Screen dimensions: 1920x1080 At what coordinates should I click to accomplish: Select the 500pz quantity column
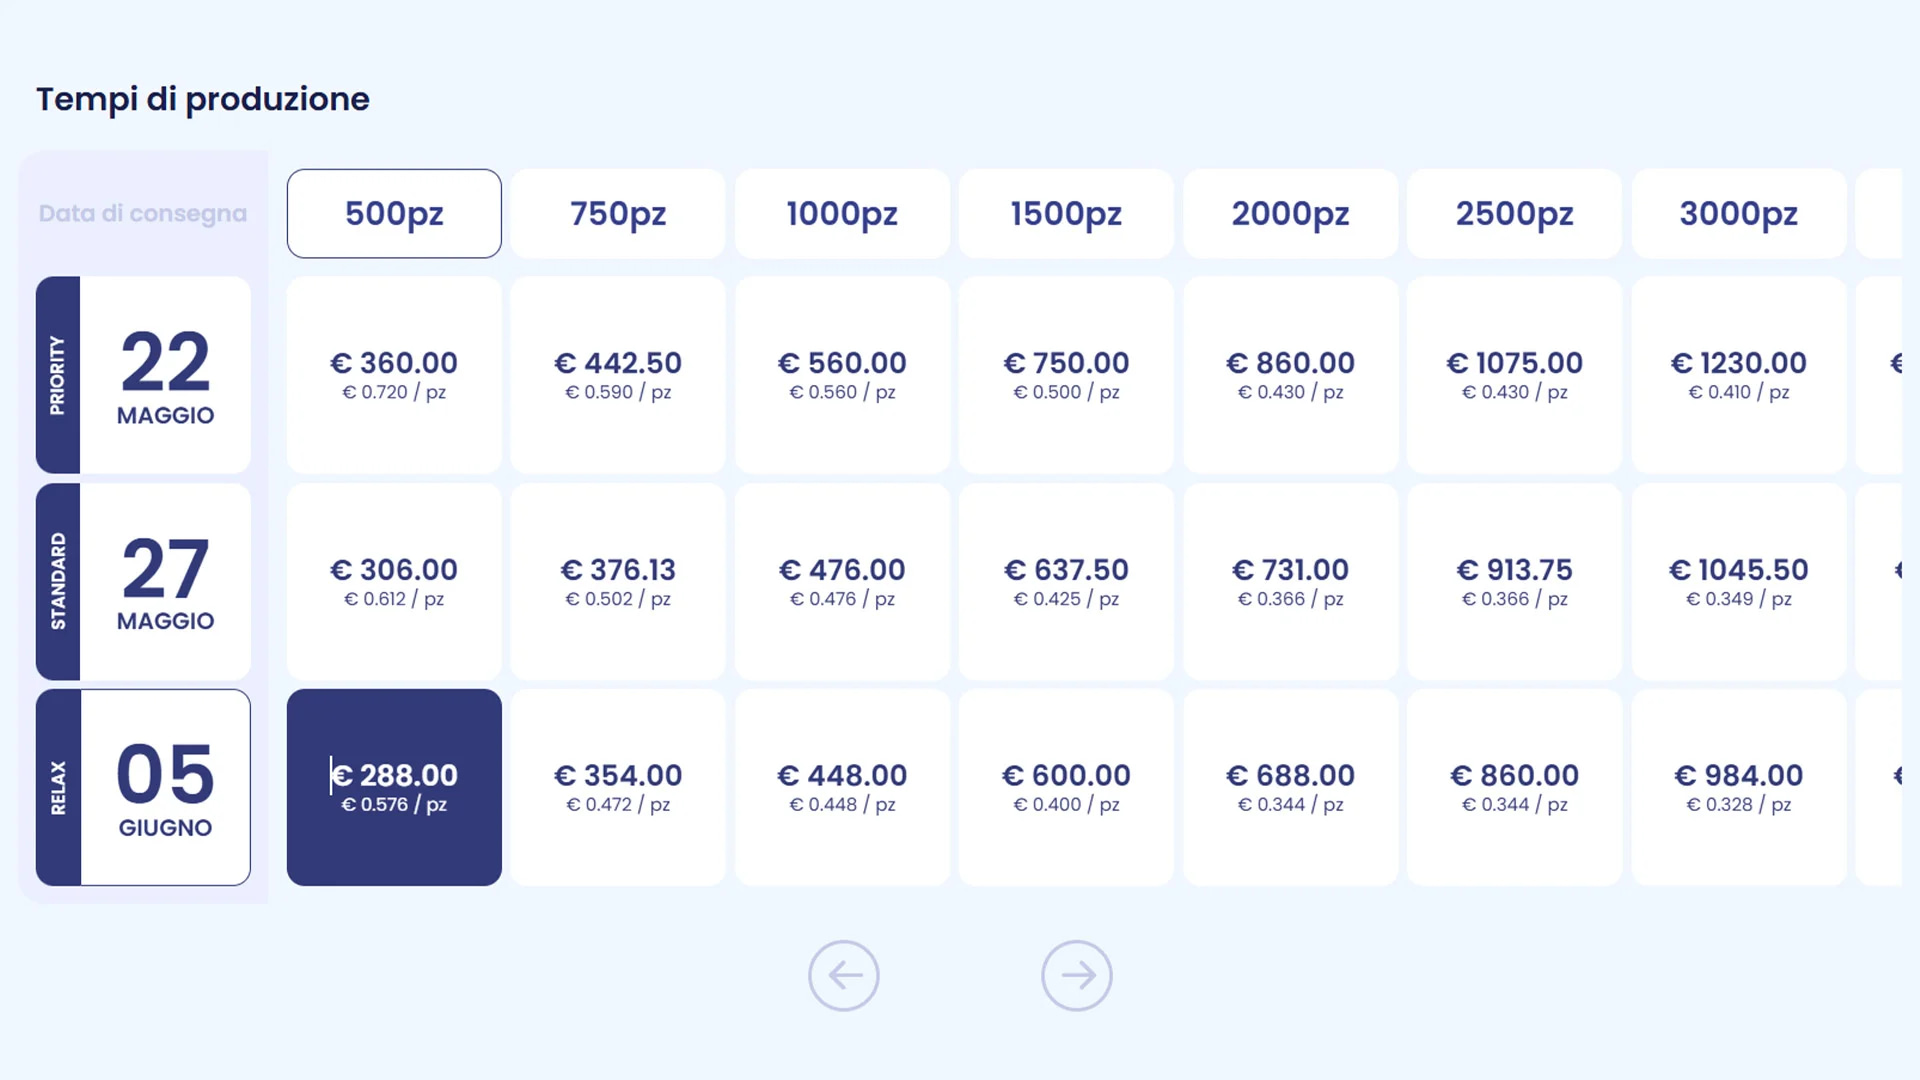click(394, 213)
